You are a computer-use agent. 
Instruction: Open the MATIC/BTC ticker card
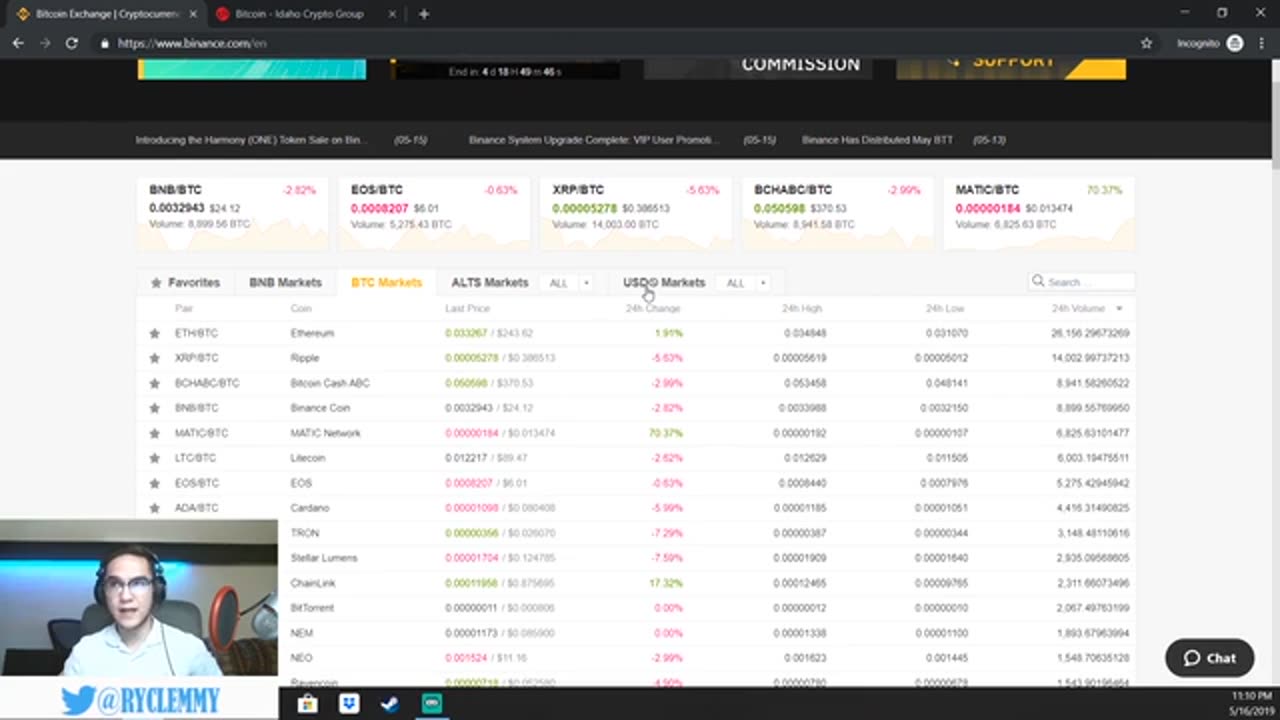point(1040,213)
